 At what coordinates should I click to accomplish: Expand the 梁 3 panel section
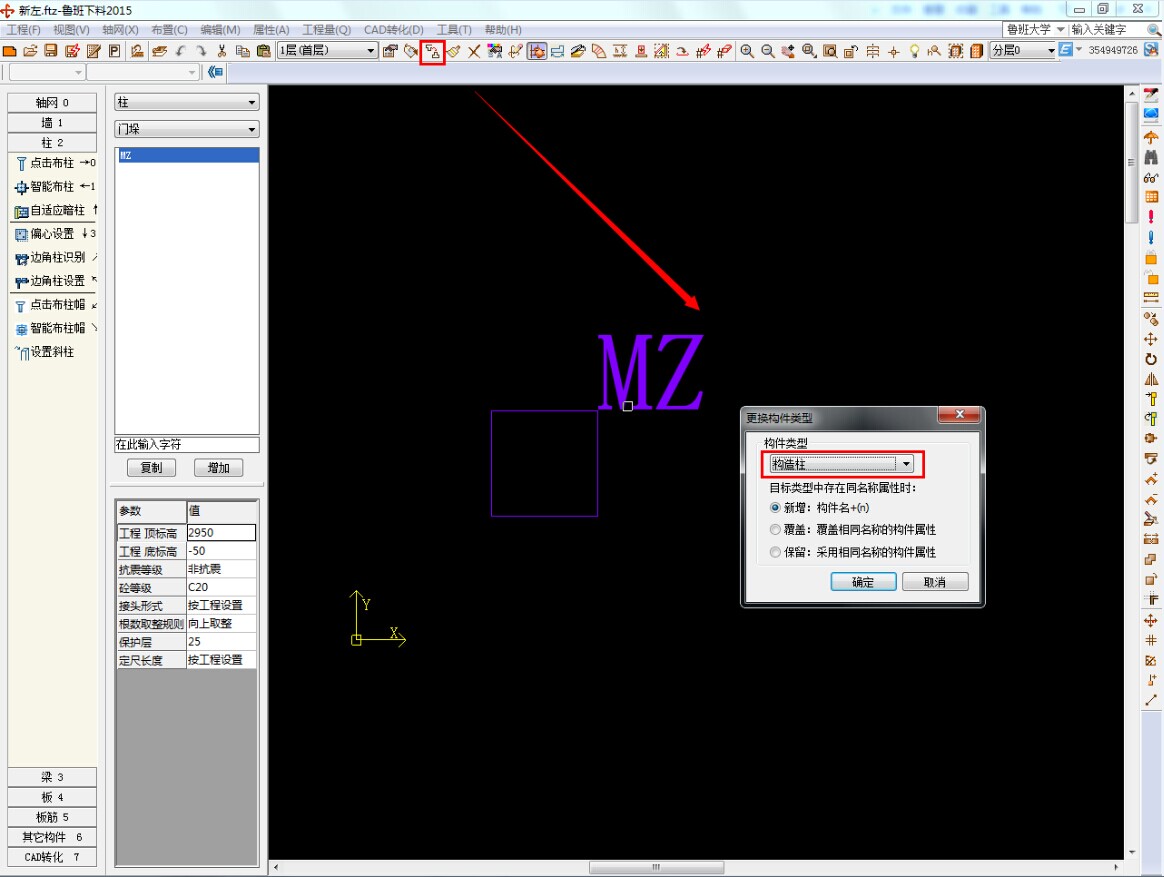52,777
